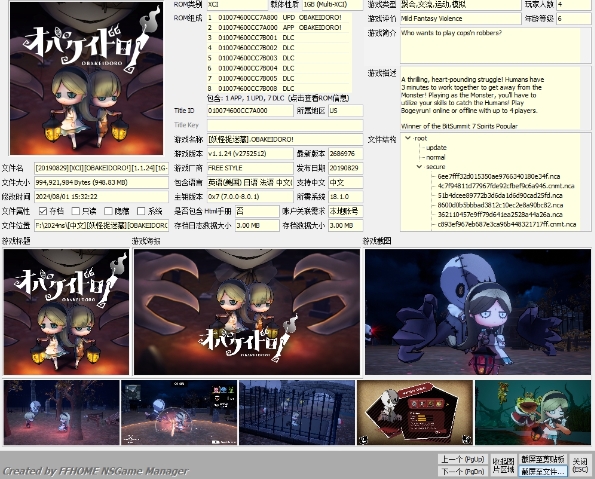Image resolution: width=595 pixels, height=479 pixels.
Task: Select the 51b4dcee89772b3d6da... nca file
Action: tap(500, 195)
